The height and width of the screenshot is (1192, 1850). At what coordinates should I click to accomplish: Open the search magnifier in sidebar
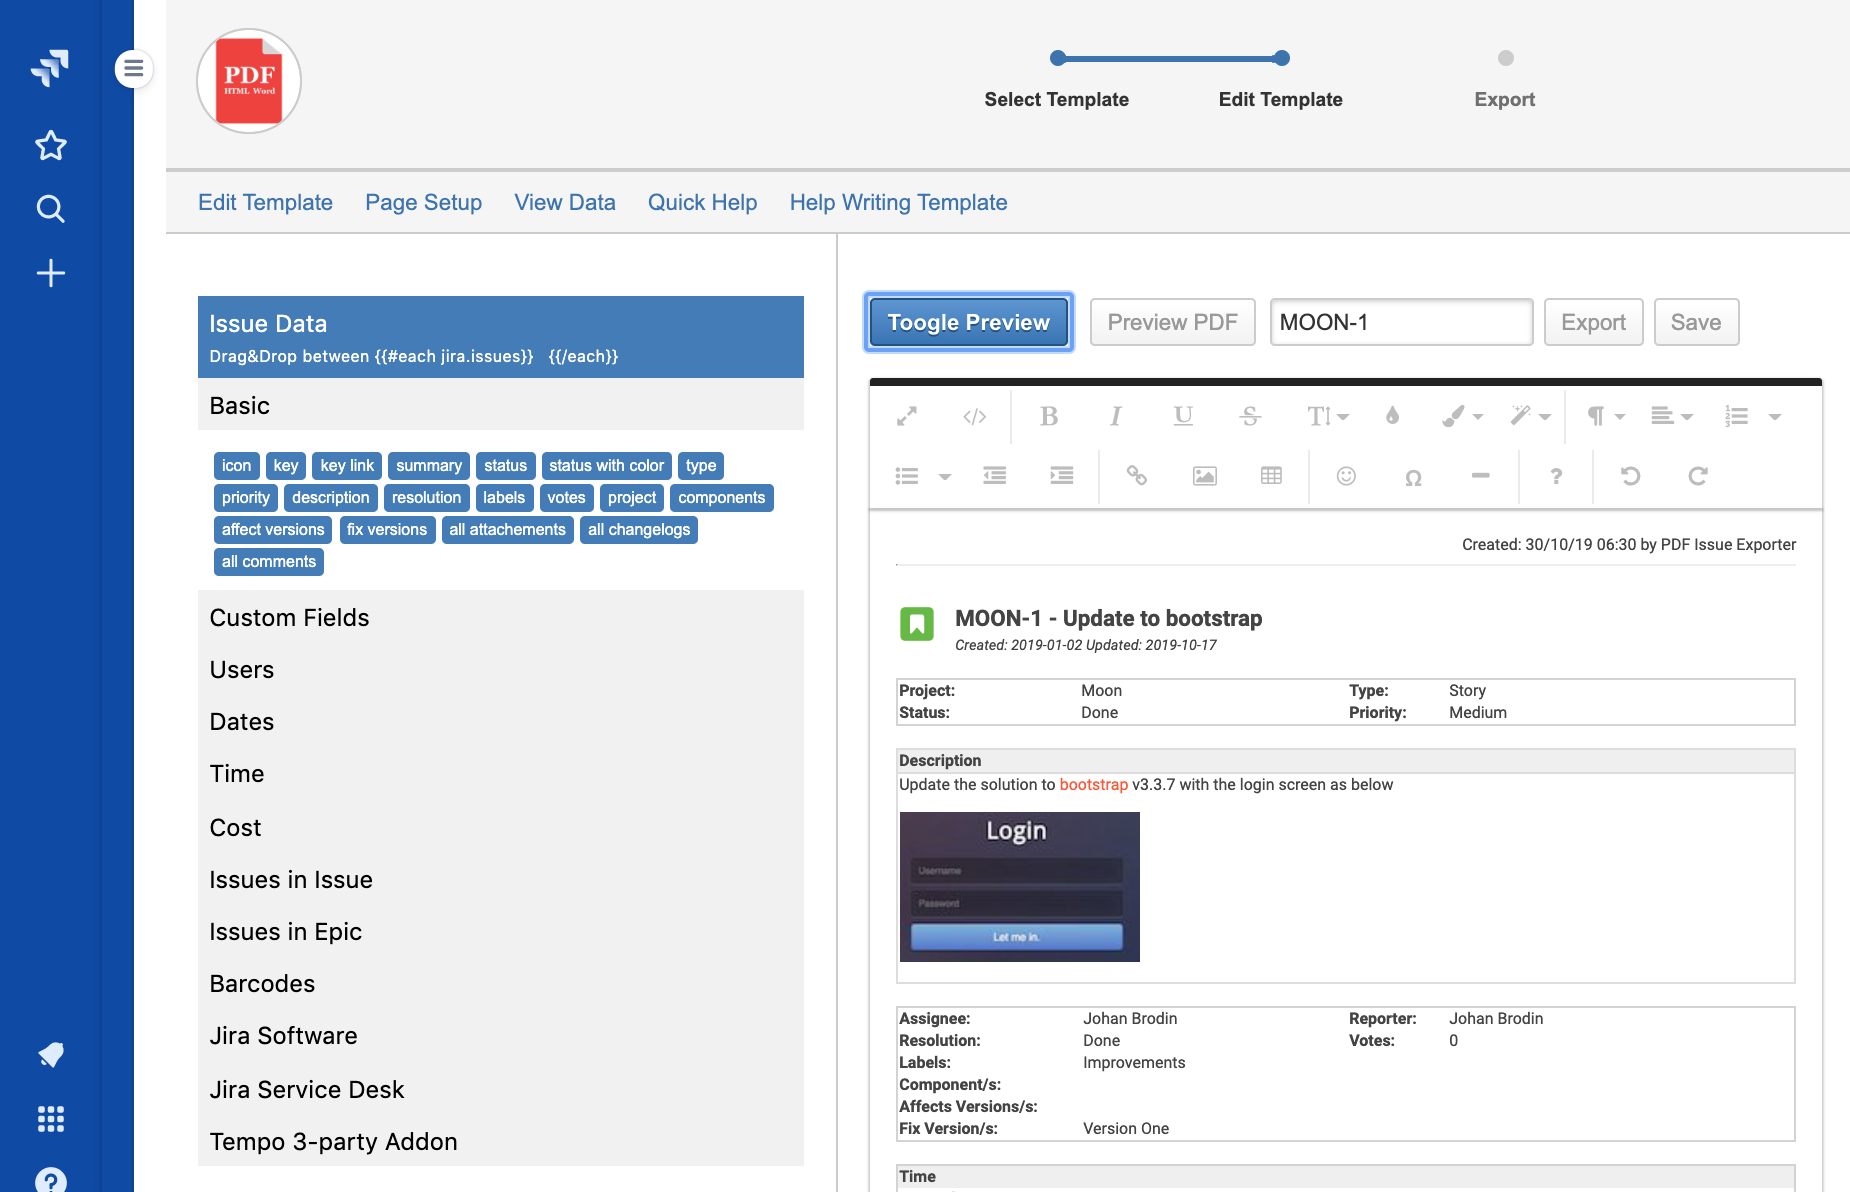(x=50, y=209)
